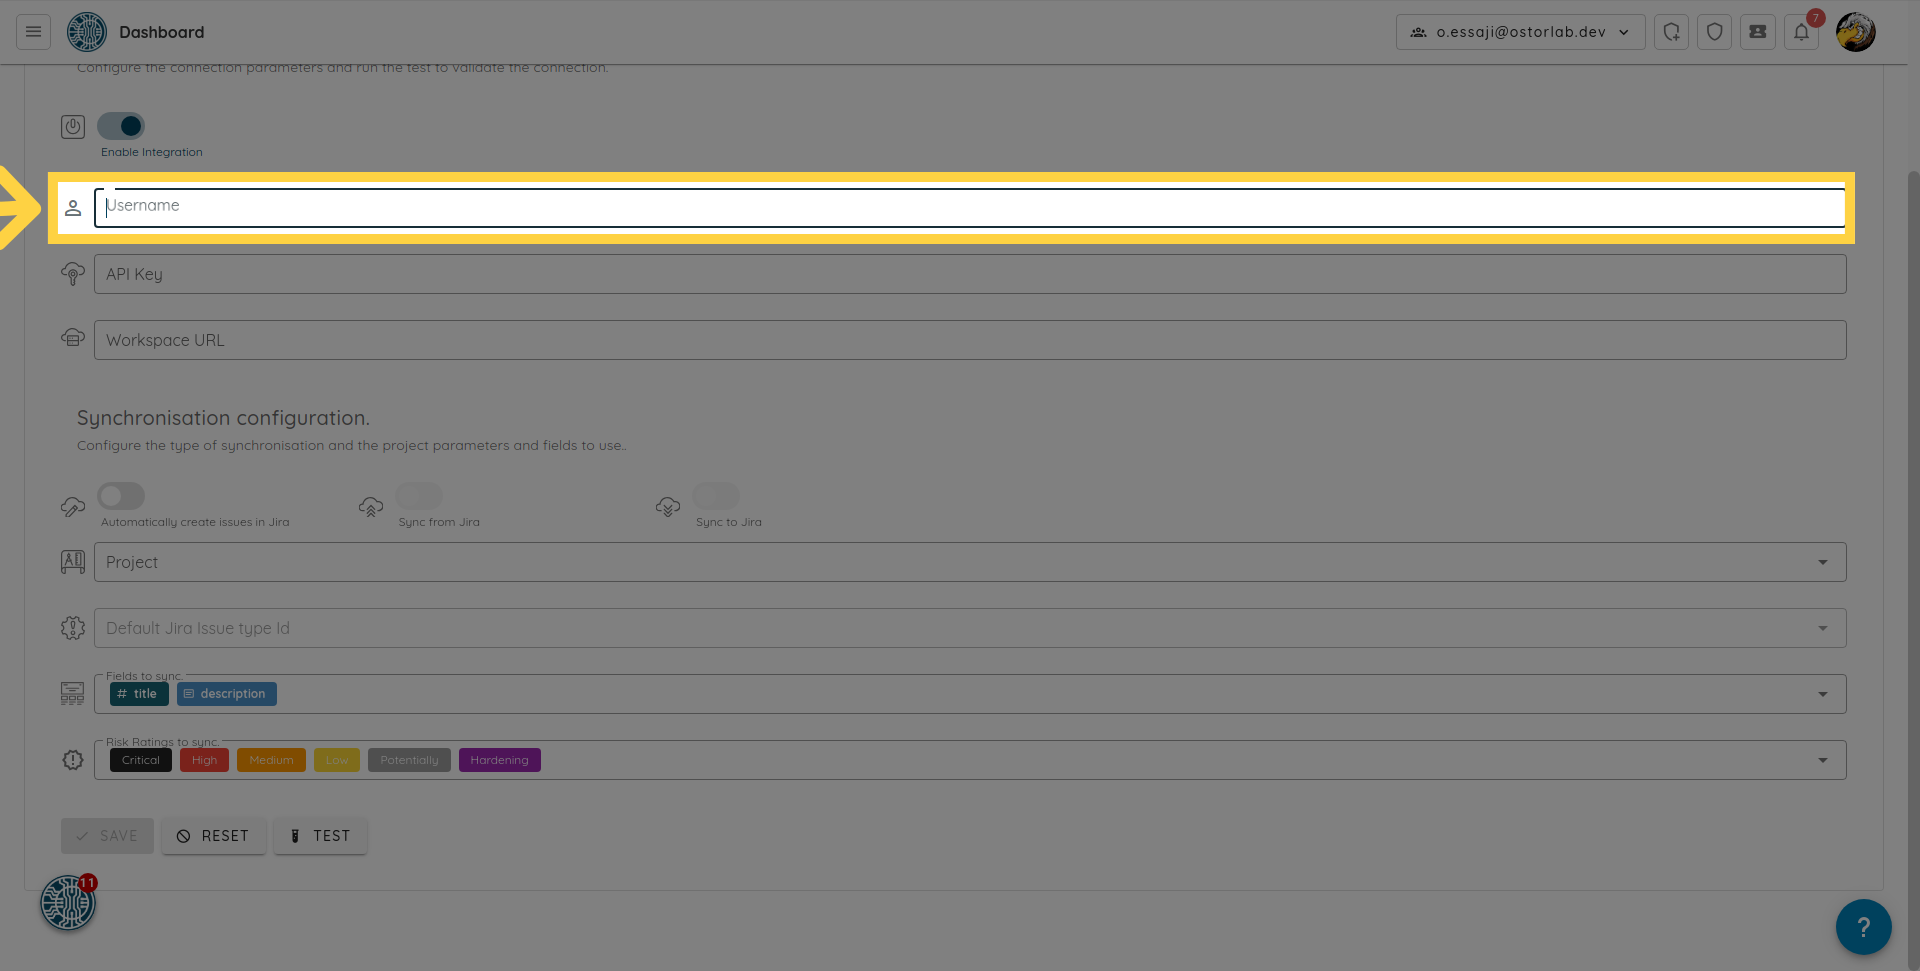Select the description field chip
The height and width of the screenshot is (971, 1920).
227,694
